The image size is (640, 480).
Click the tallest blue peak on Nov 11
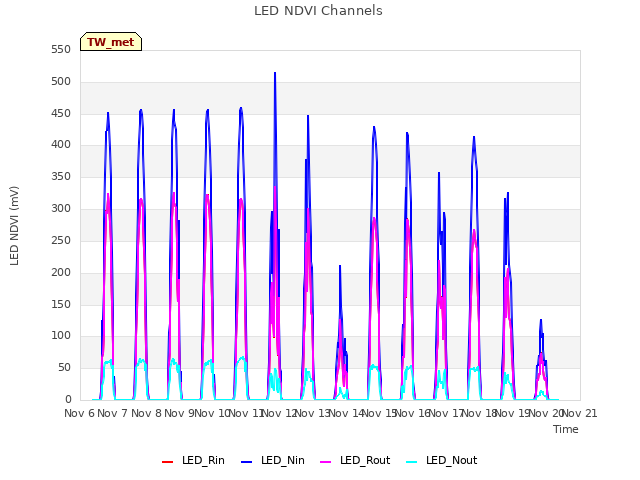[x=275, y=73]
